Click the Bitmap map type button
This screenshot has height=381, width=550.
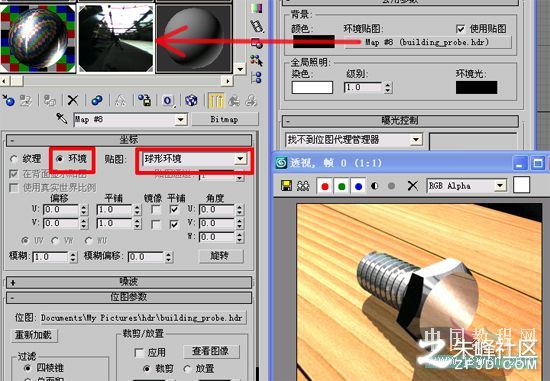point(224,119)
